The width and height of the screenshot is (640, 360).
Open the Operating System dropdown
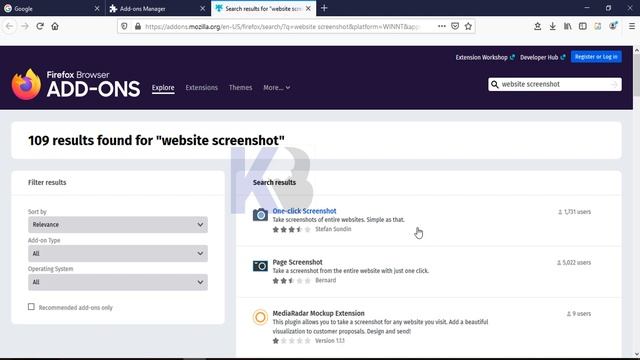118,282
